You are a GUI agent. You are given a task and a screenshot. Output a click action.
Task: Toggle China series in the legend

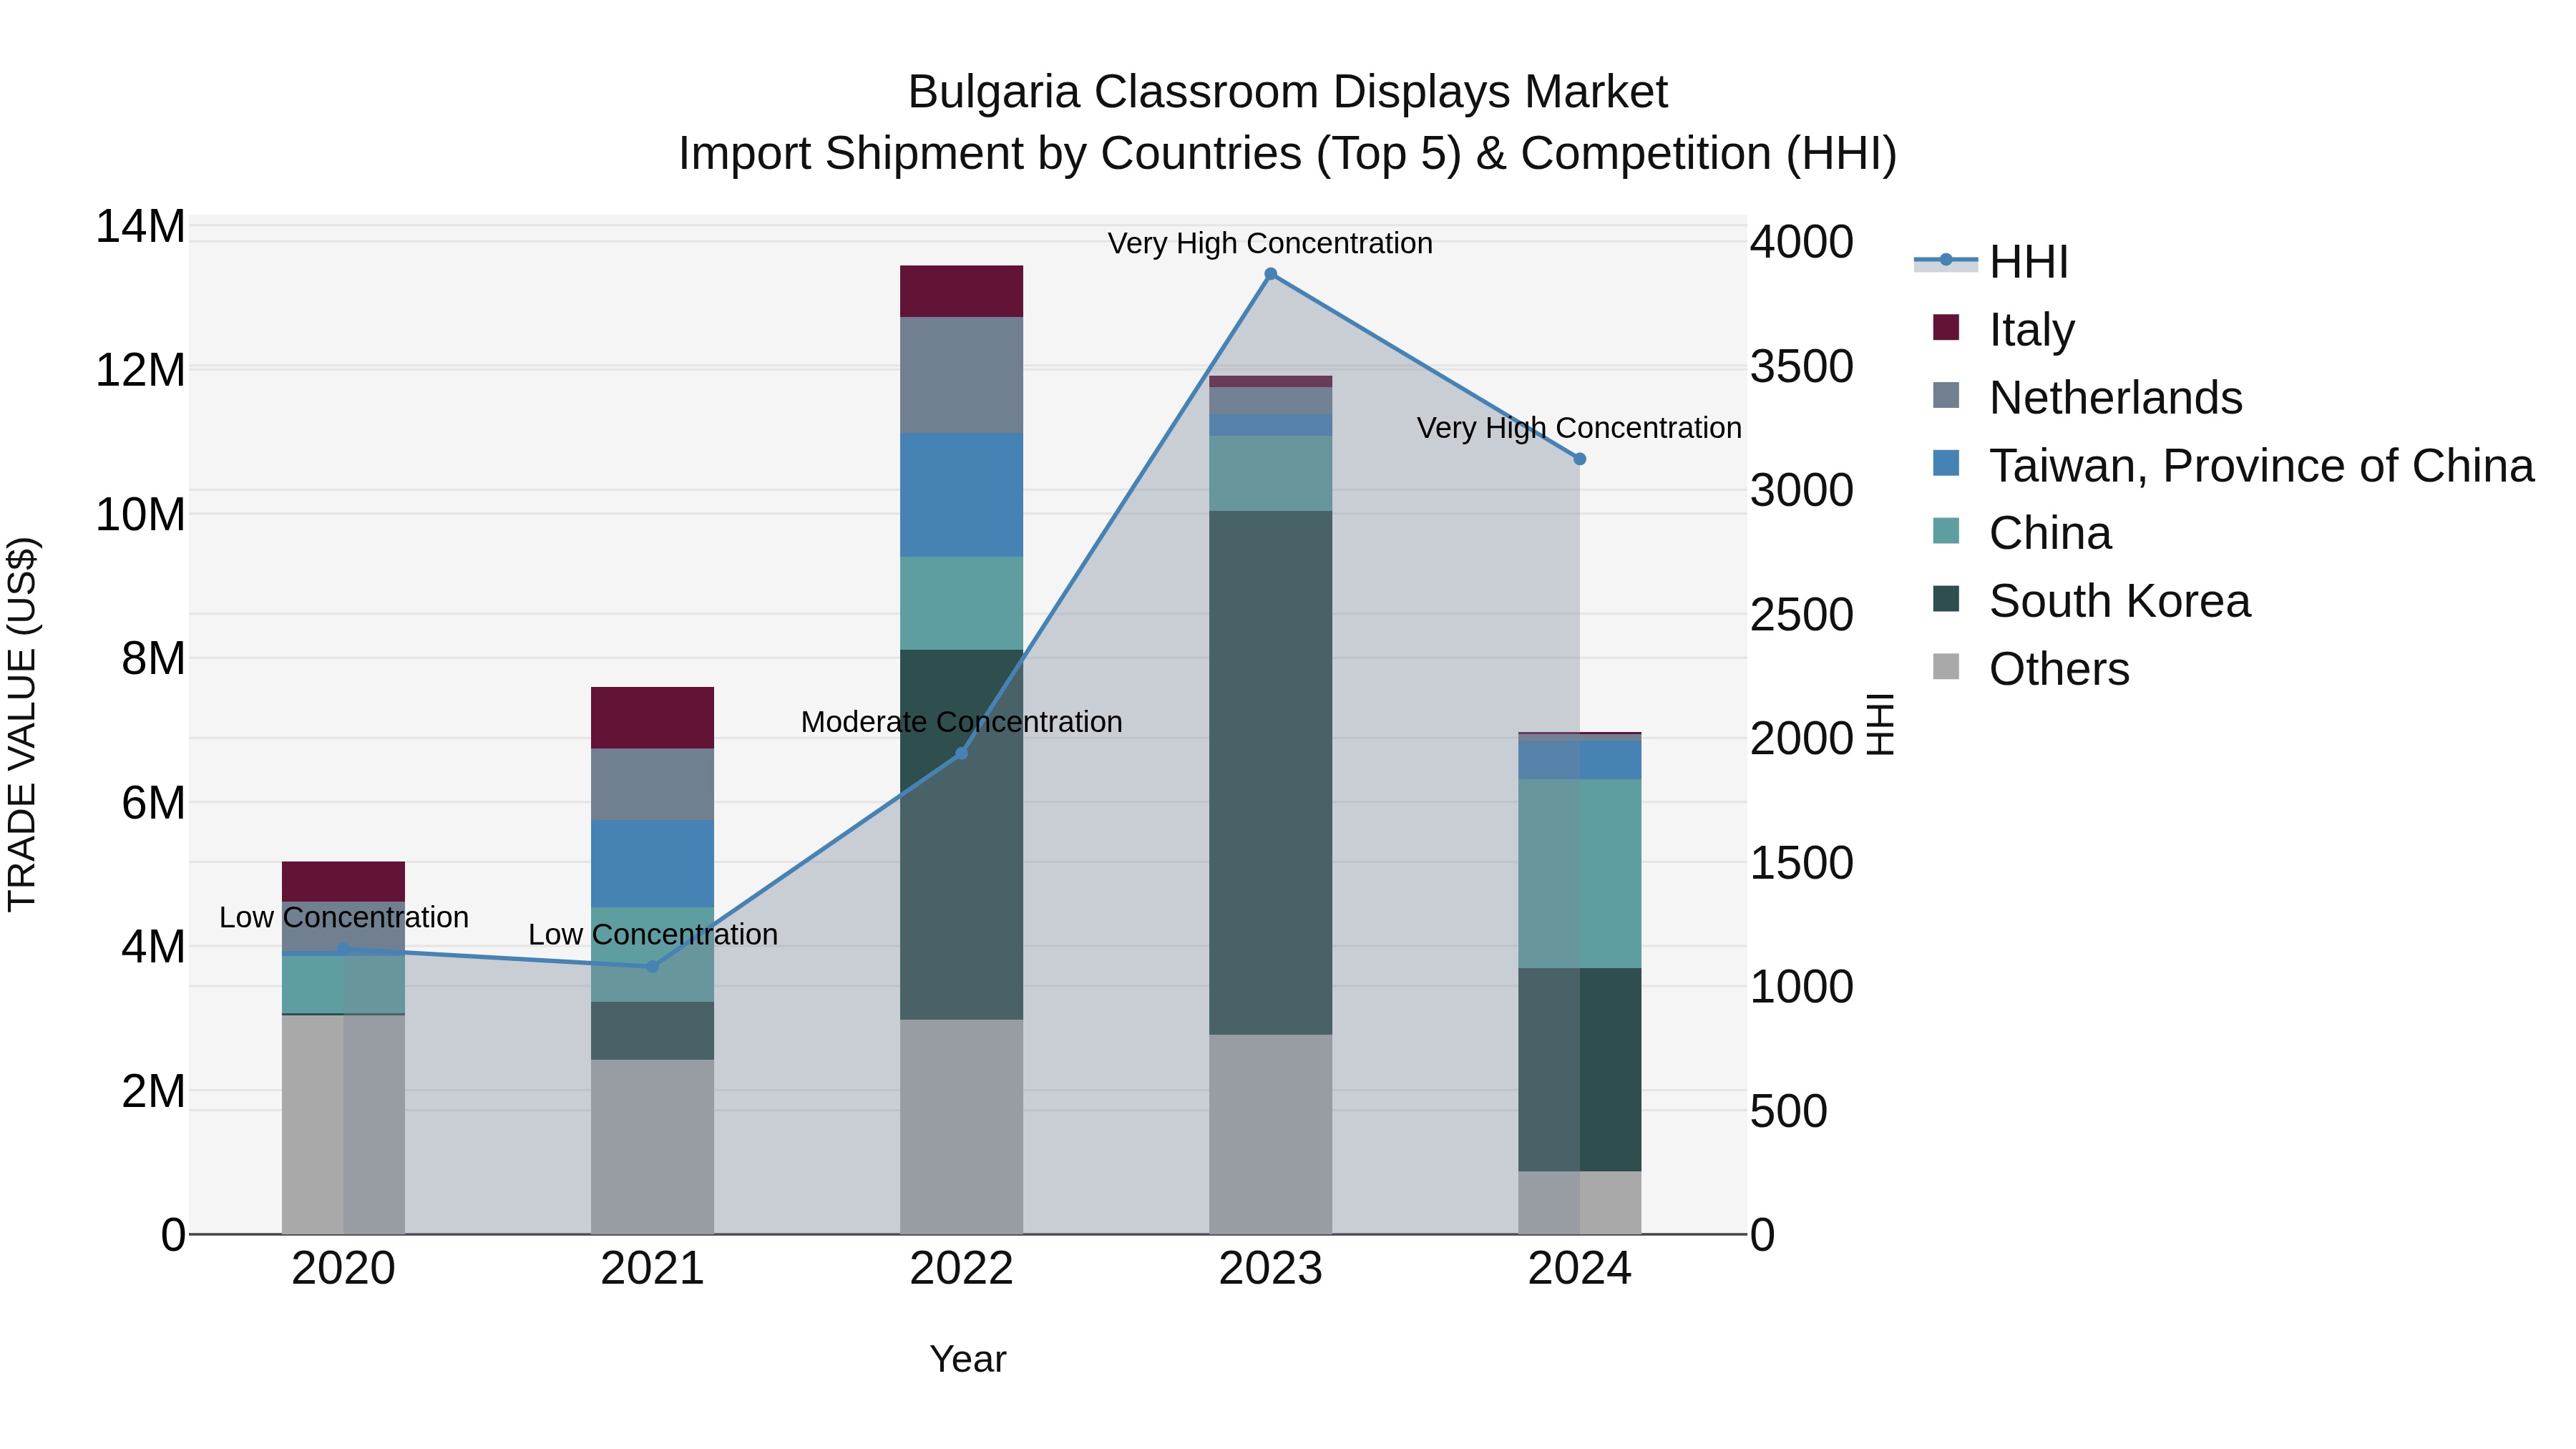[x=2022, y=533]
